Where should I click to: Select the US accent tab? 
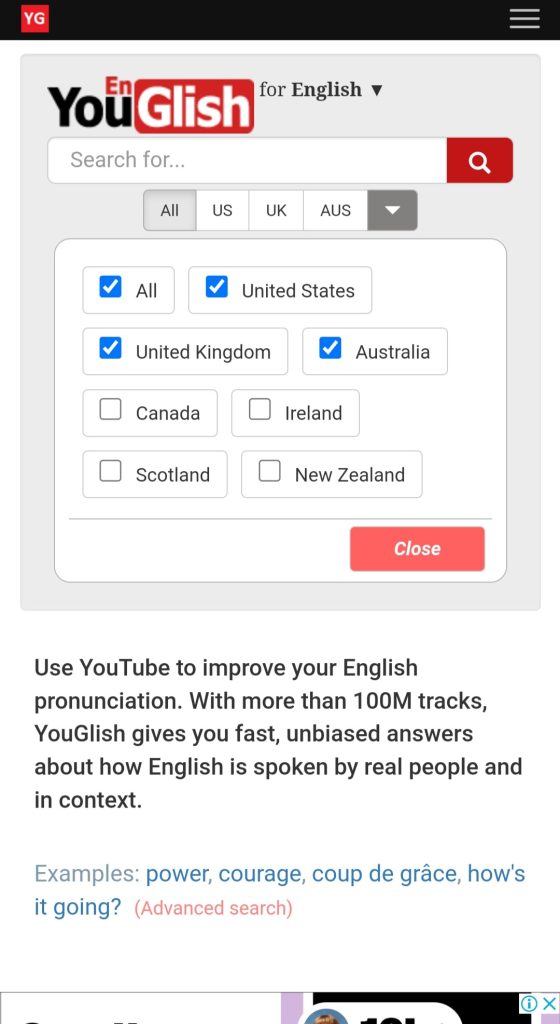tap(222, 210)
